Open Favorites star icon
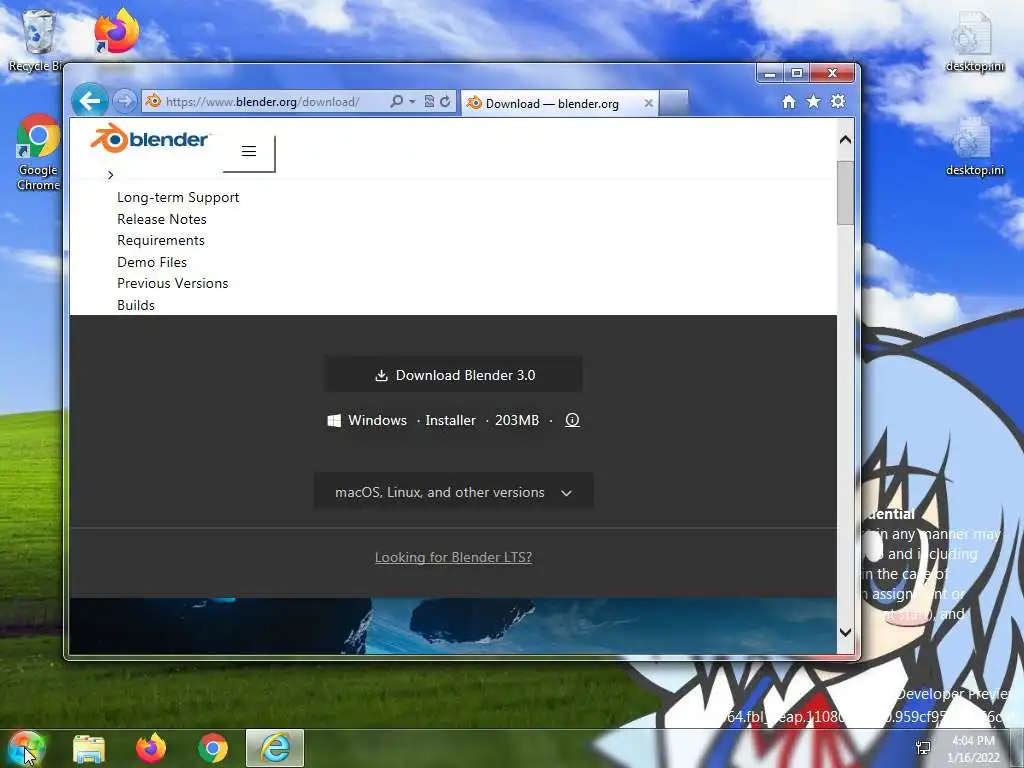Image resolution: width=1024 pixels, height=768 pixels. [x=813, y=102]
